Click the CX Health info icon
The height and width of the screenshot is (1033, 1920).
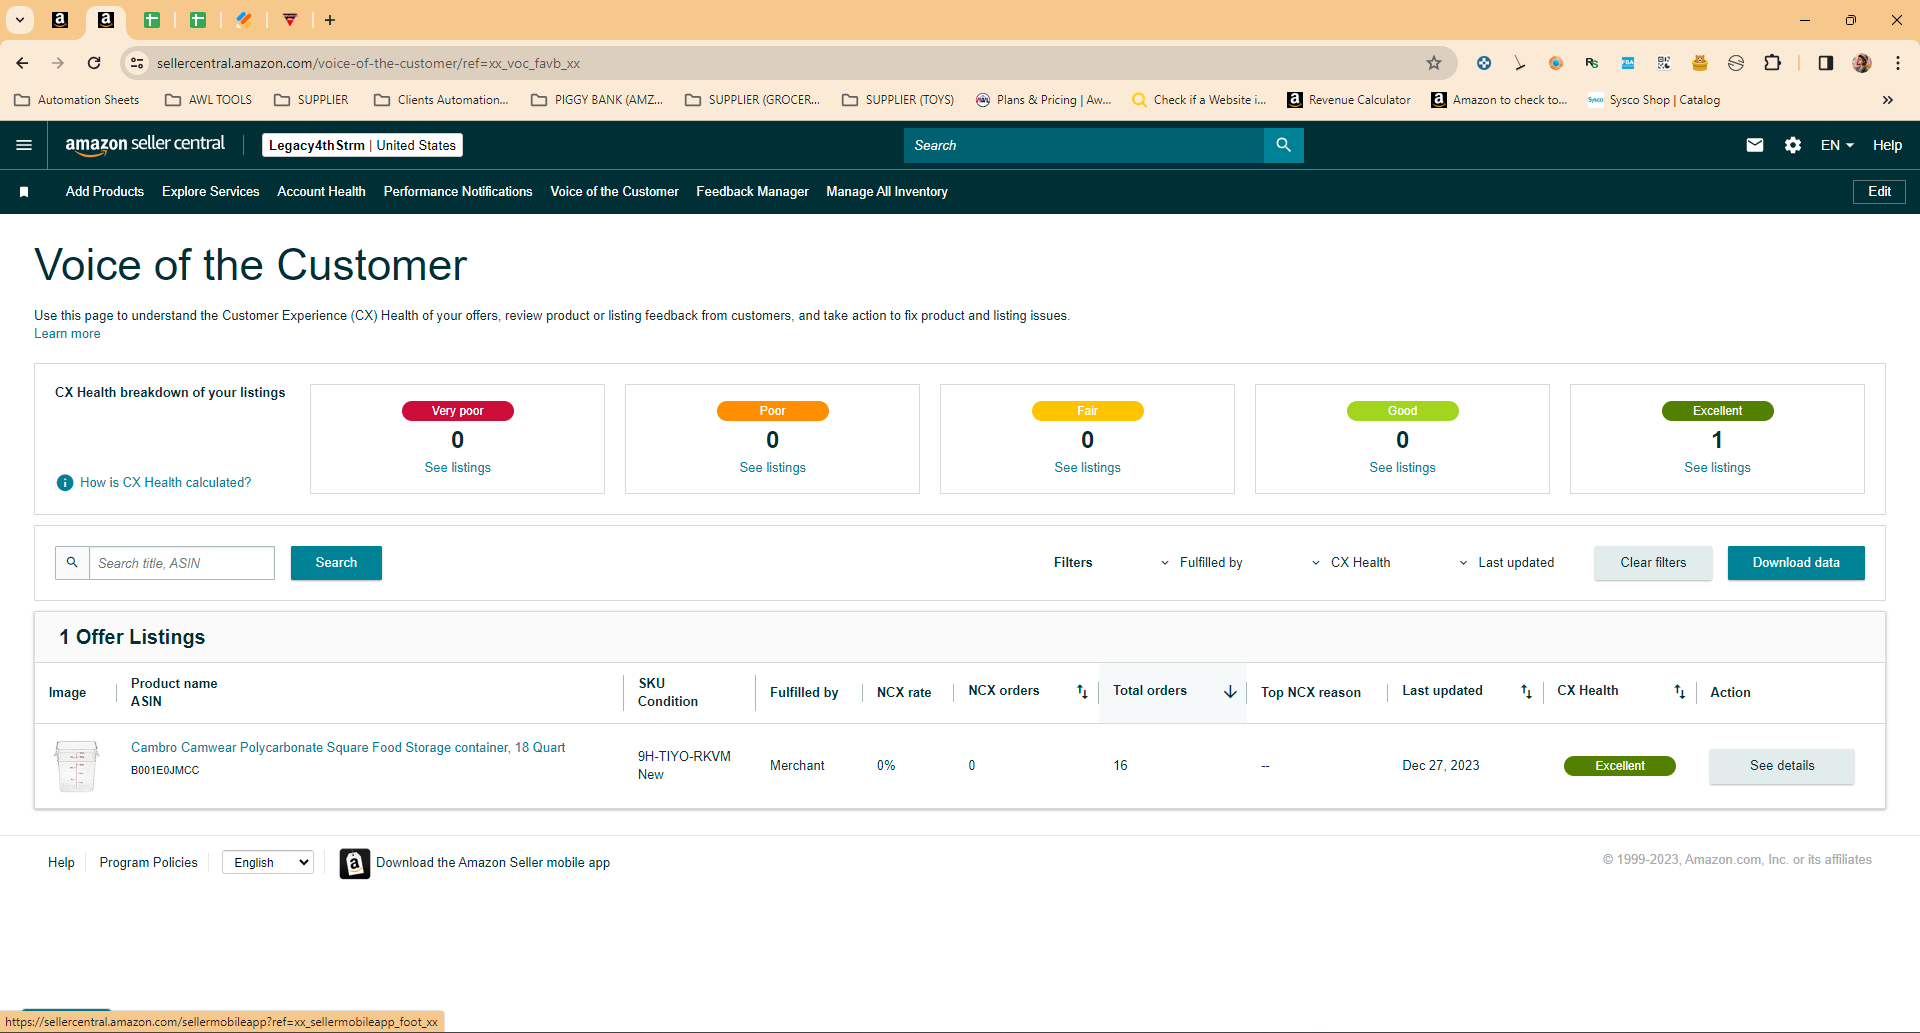tap(65, 483)
